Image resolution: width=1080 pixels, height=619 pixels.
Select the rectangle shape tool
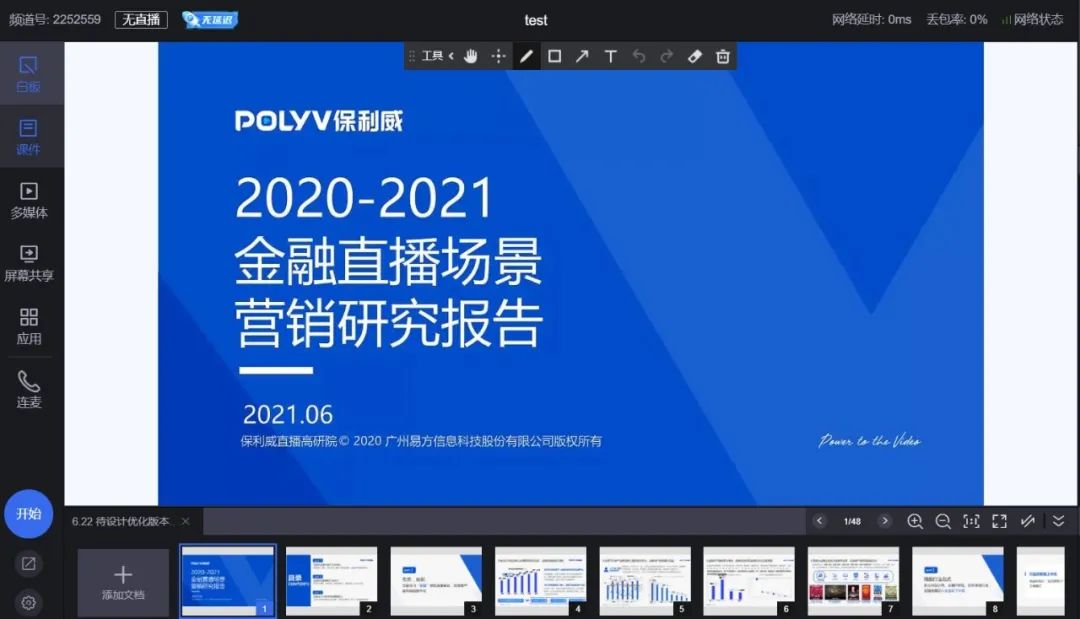[554, 56]
